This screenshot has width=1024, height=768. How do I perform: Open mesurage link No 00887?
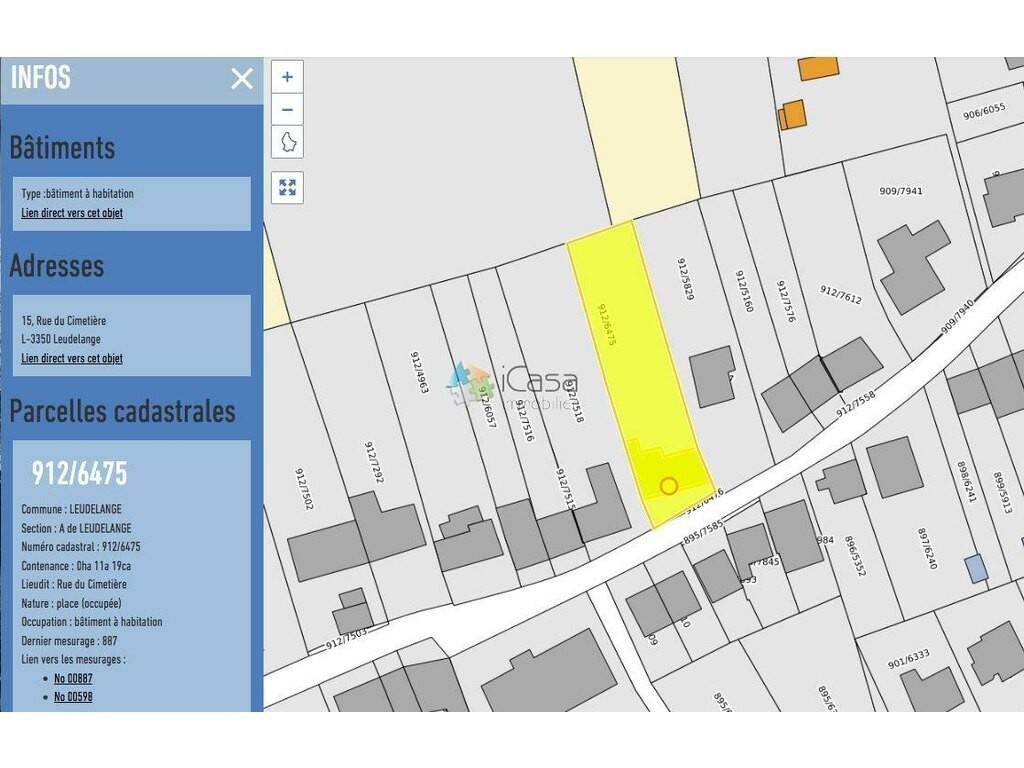point(73,678)
